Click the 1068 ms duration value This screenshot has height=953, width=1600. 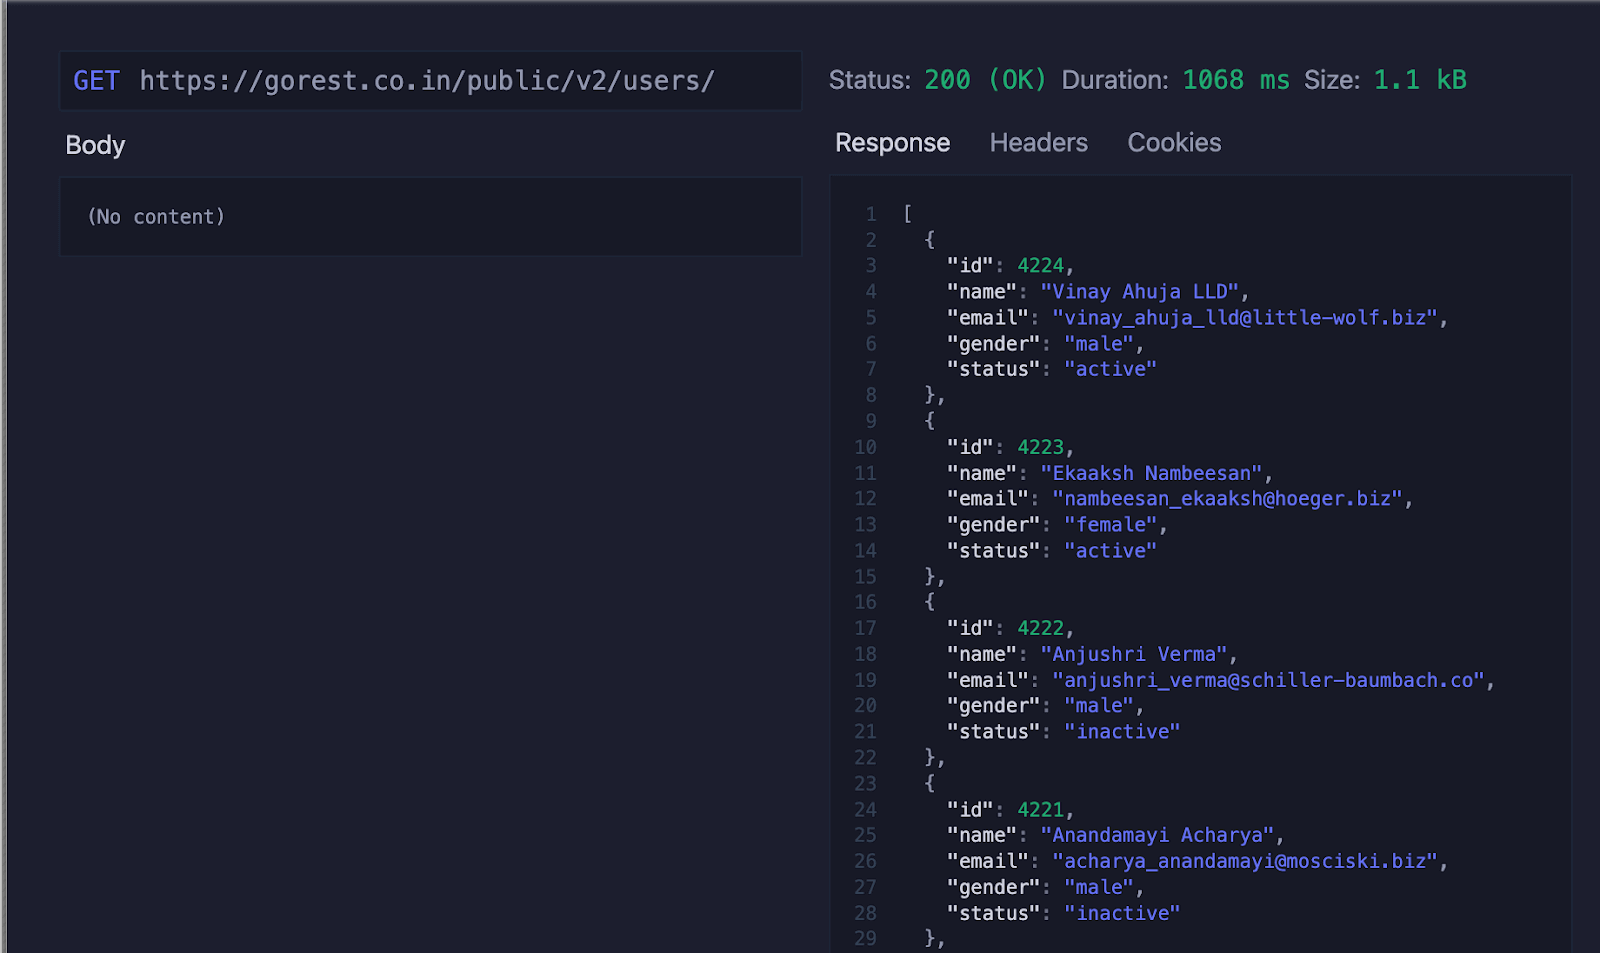[1236, 80]
